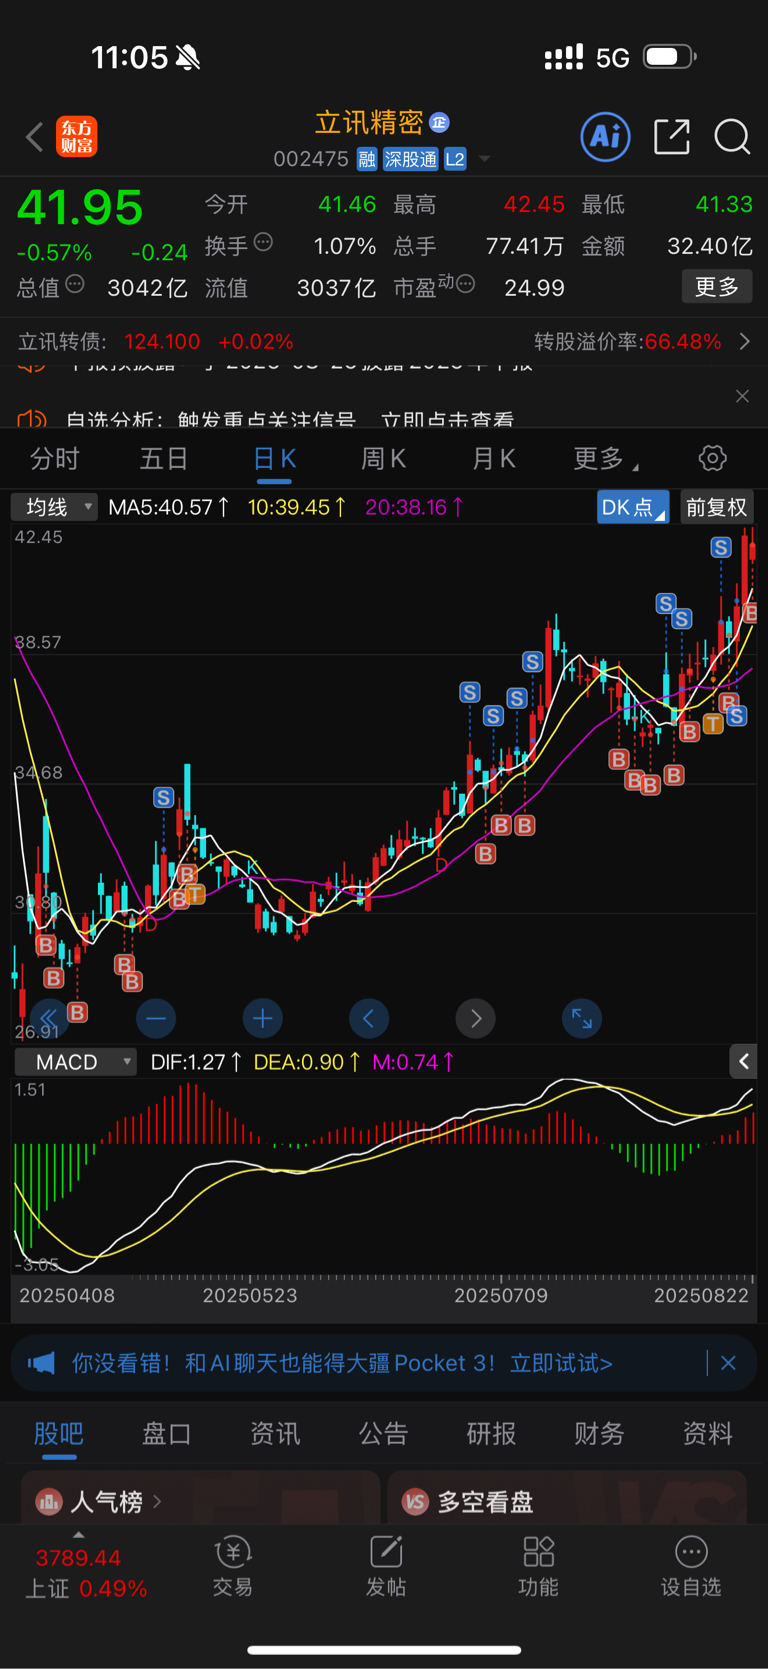
Task: Tap the MA5:40.57 moving average label
Action: [168, 507]
